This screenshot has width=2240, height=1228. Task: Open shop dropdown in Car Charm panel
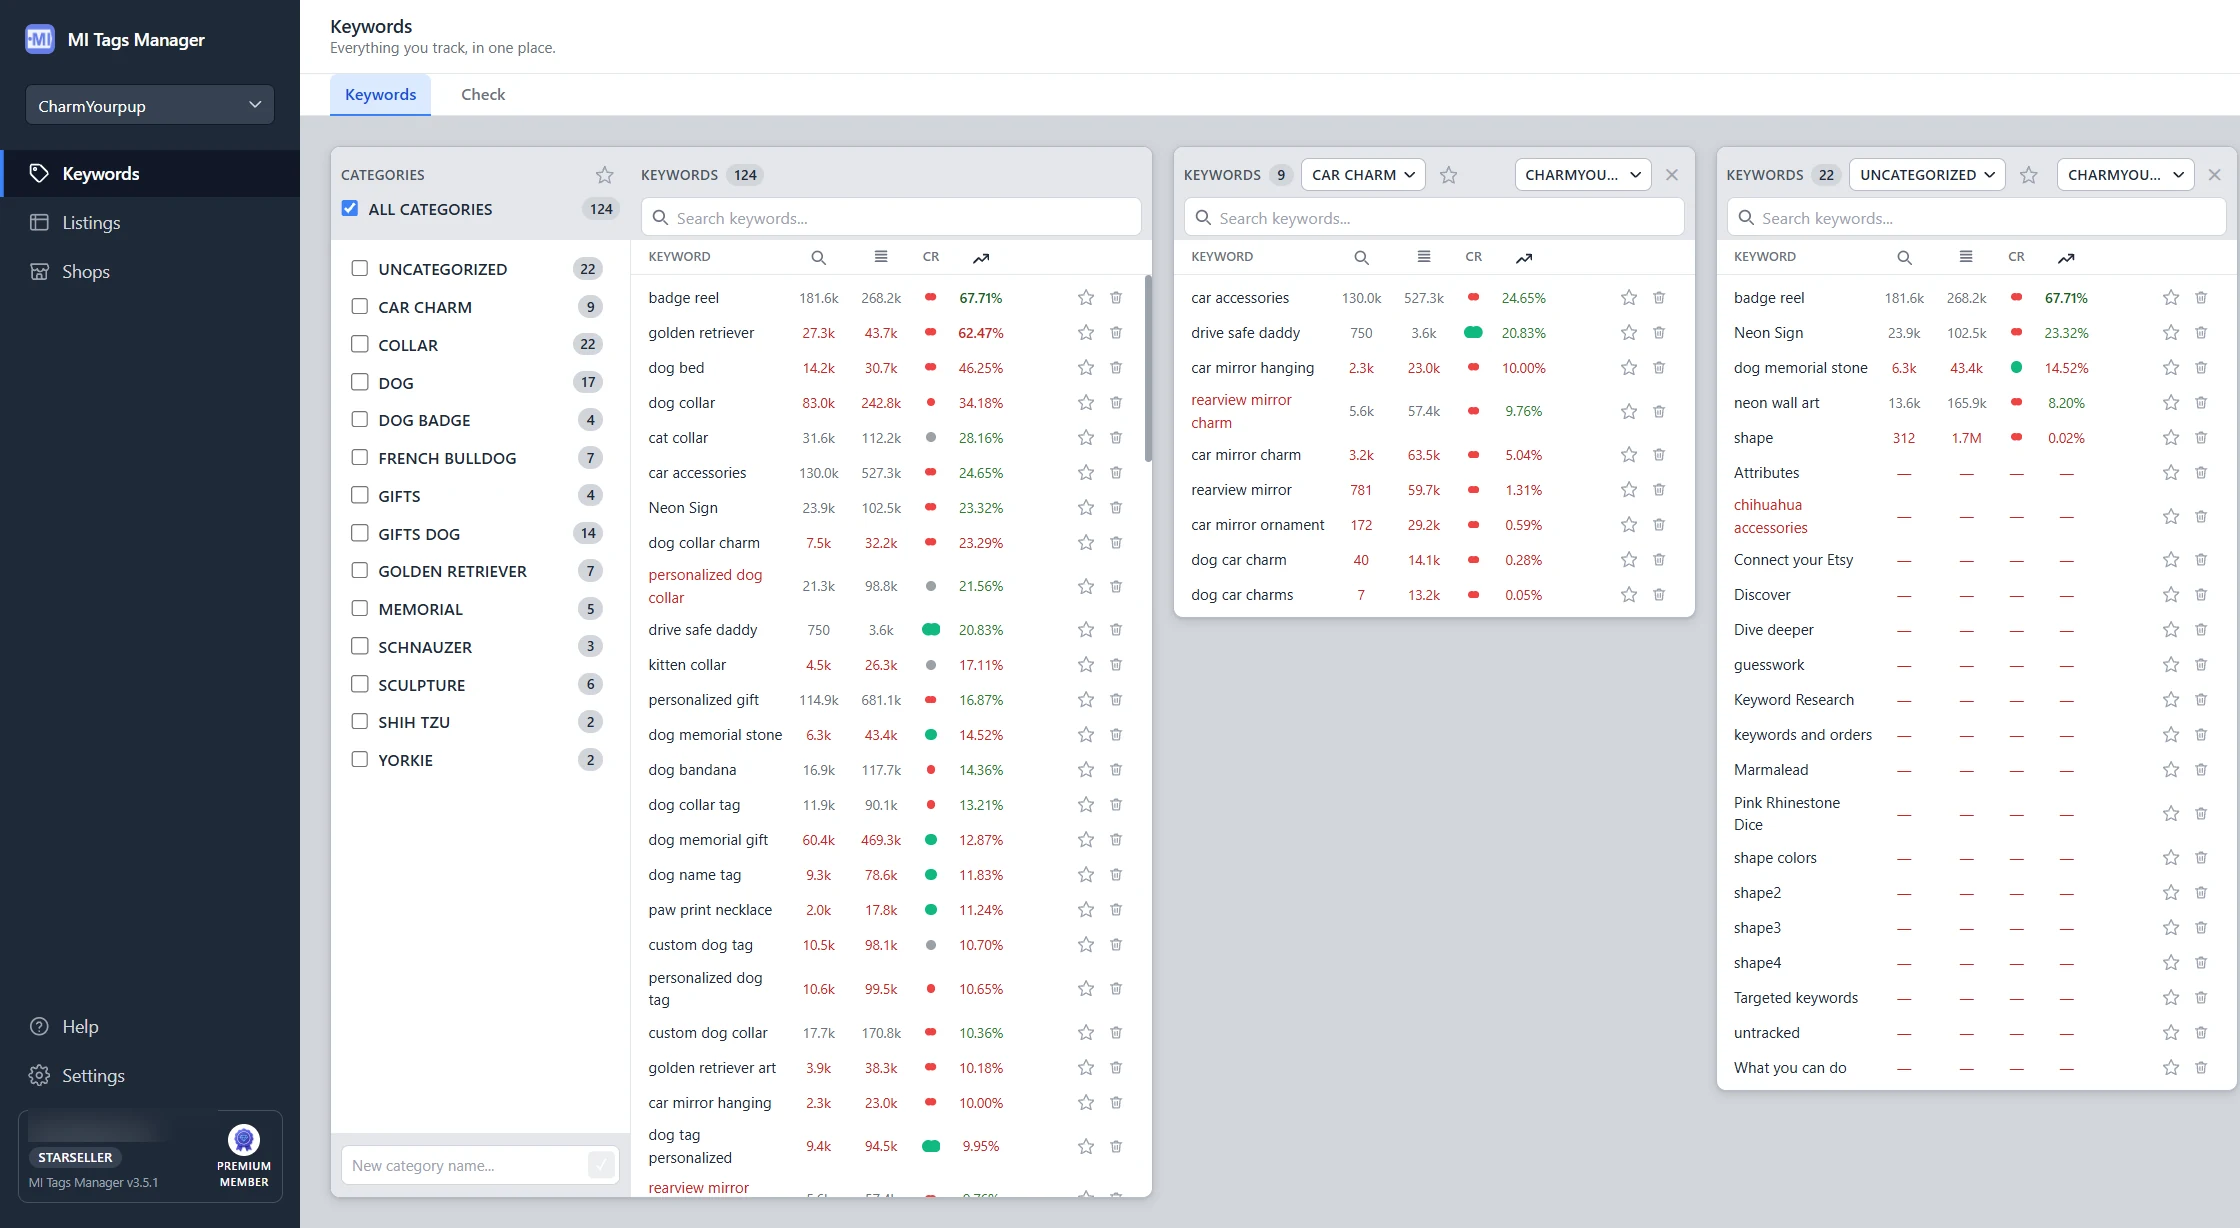click(1583, 175)
